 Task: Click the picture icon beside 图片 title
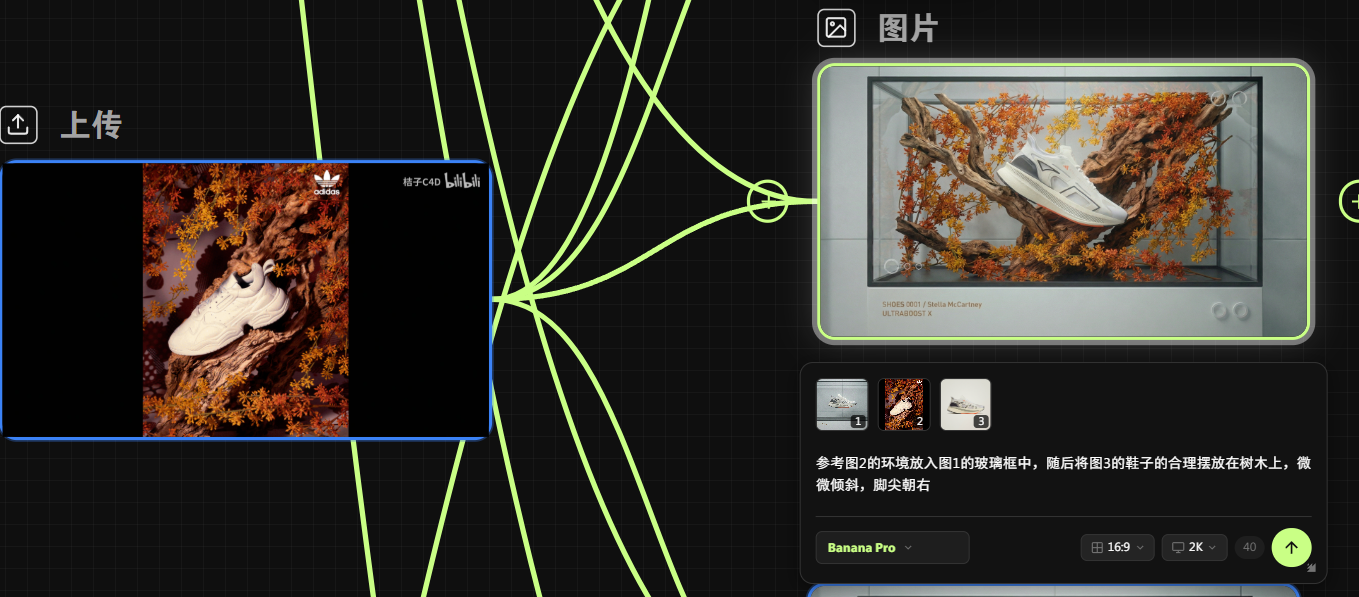(836, 28)
